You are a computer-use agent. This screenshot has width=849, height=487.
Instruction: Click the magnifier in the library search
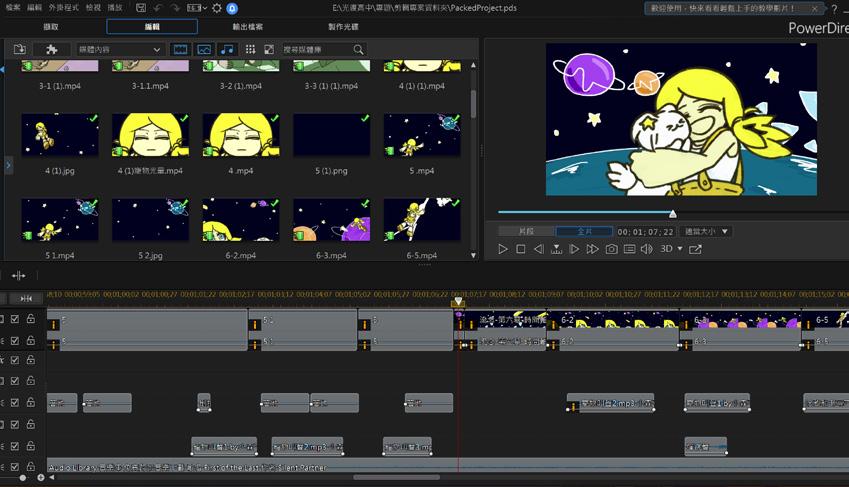[x=358, y=49]
